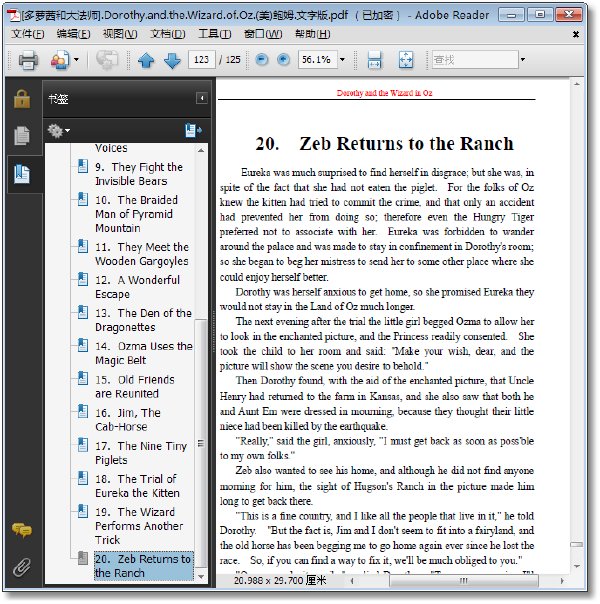
Task: Click the bookmark icon beside 18. The Trial
Action: 82,478
